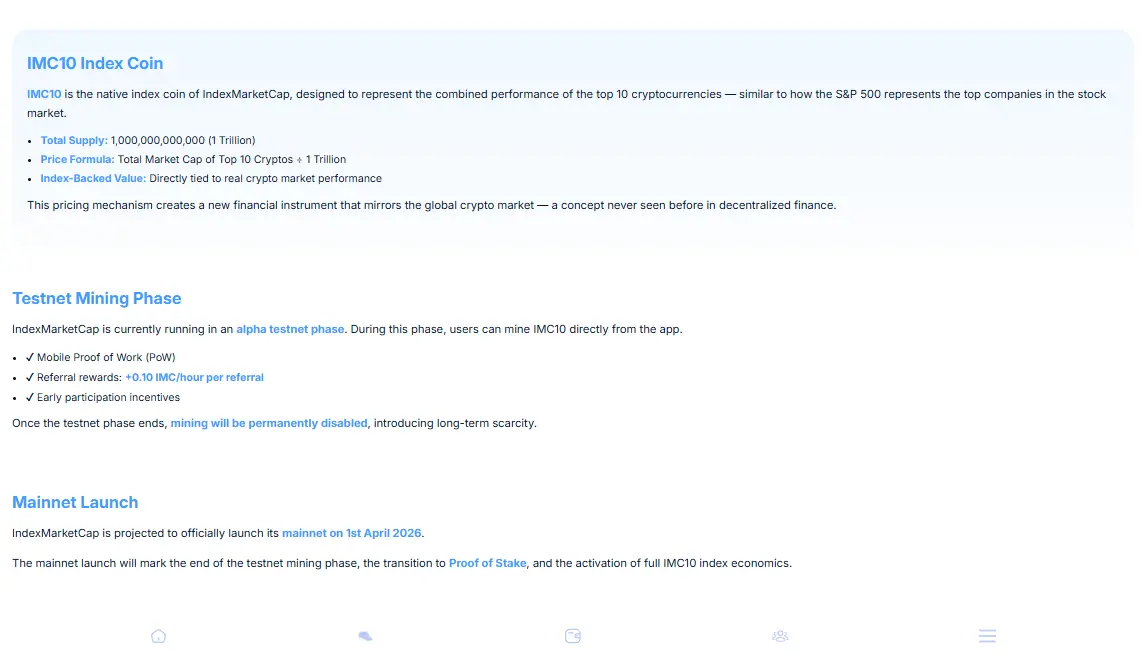Open the wallet icon in bottom navigation
The width and height of the screenshot is (1143, 652).
573,636
